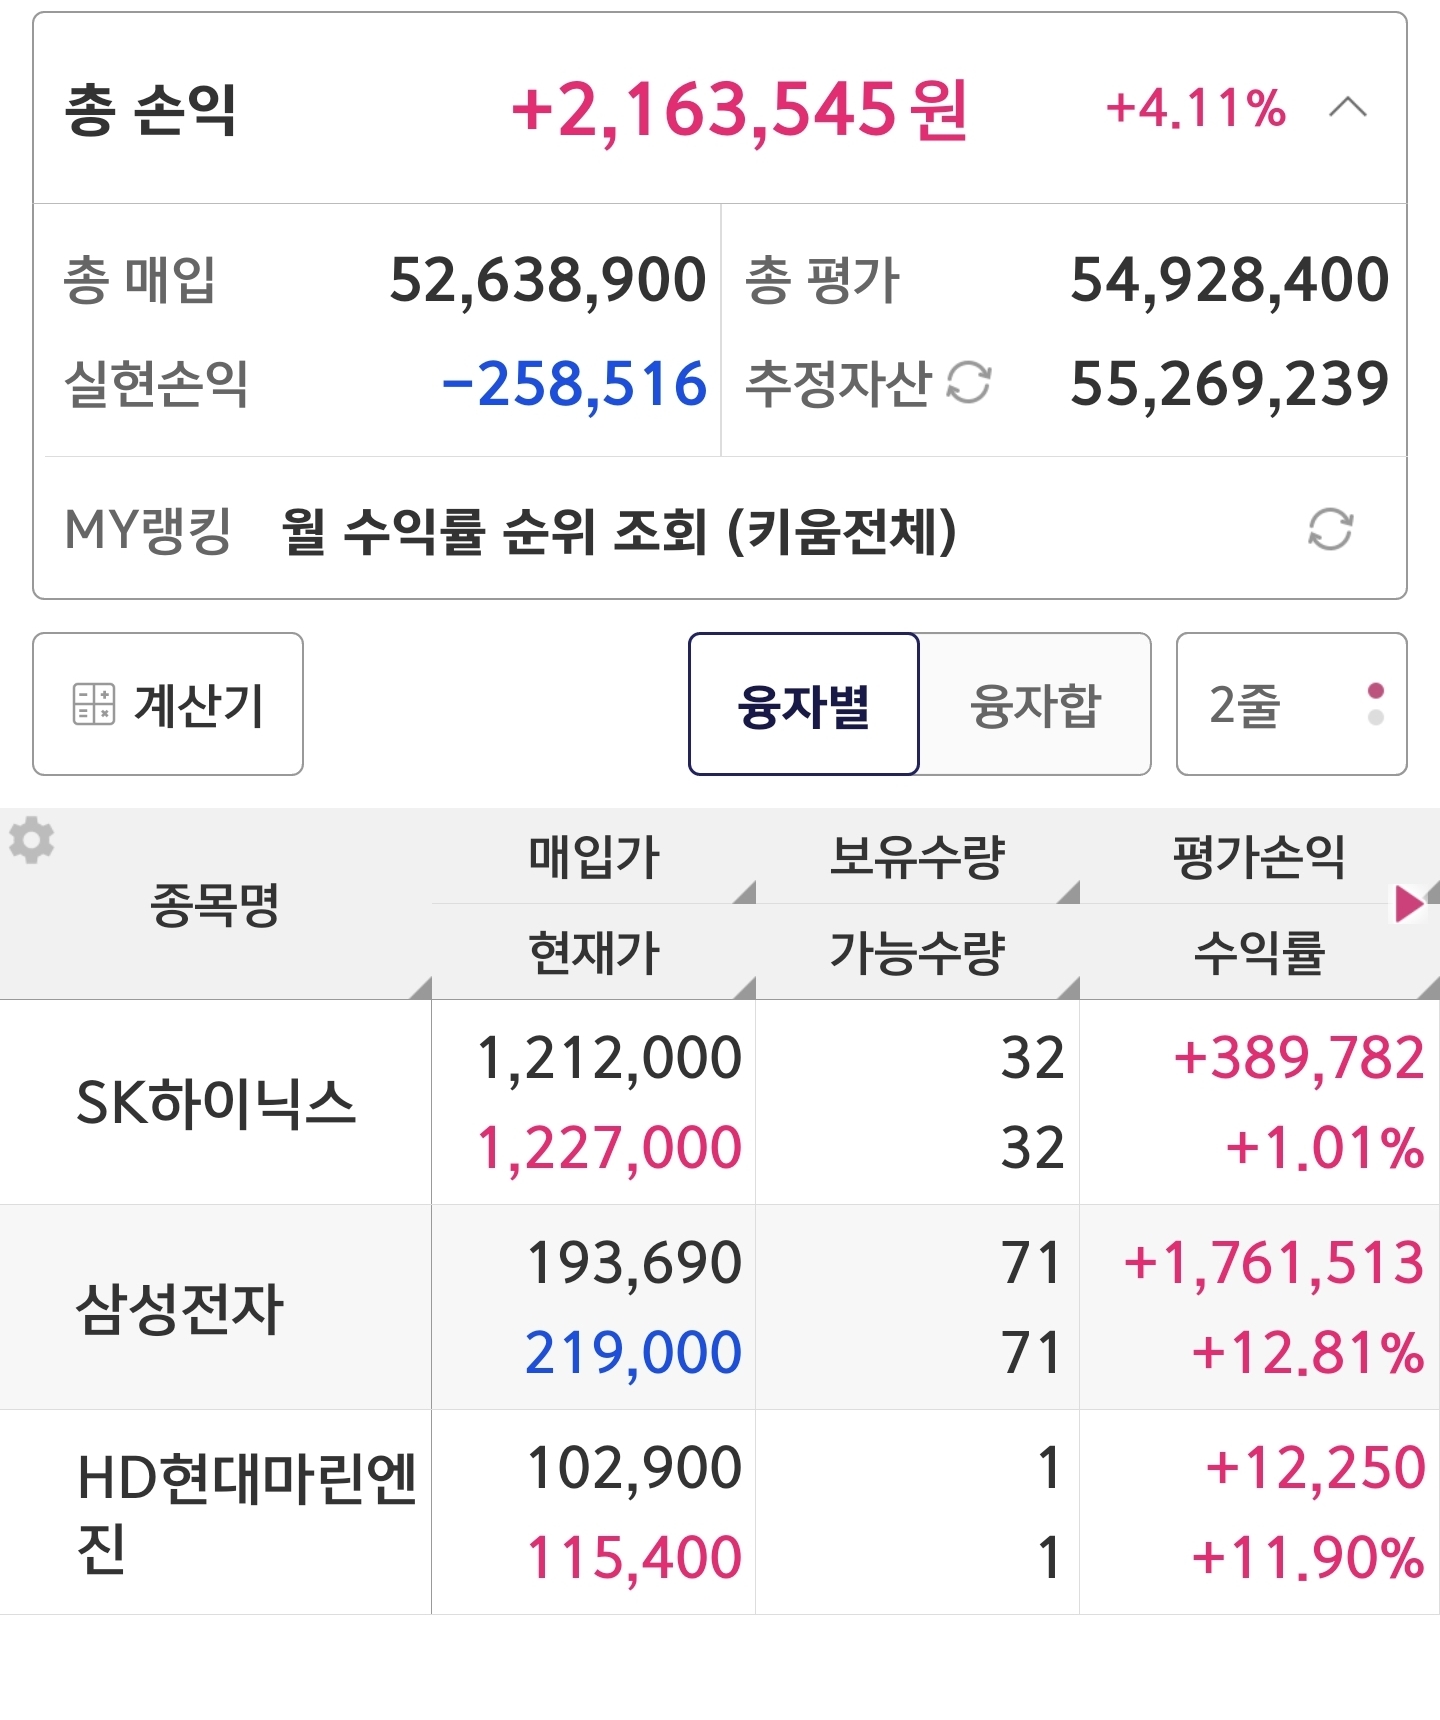Toggle the 2줄 row display mode
Viewport: 1440px width, 1720px height.
1291,704
